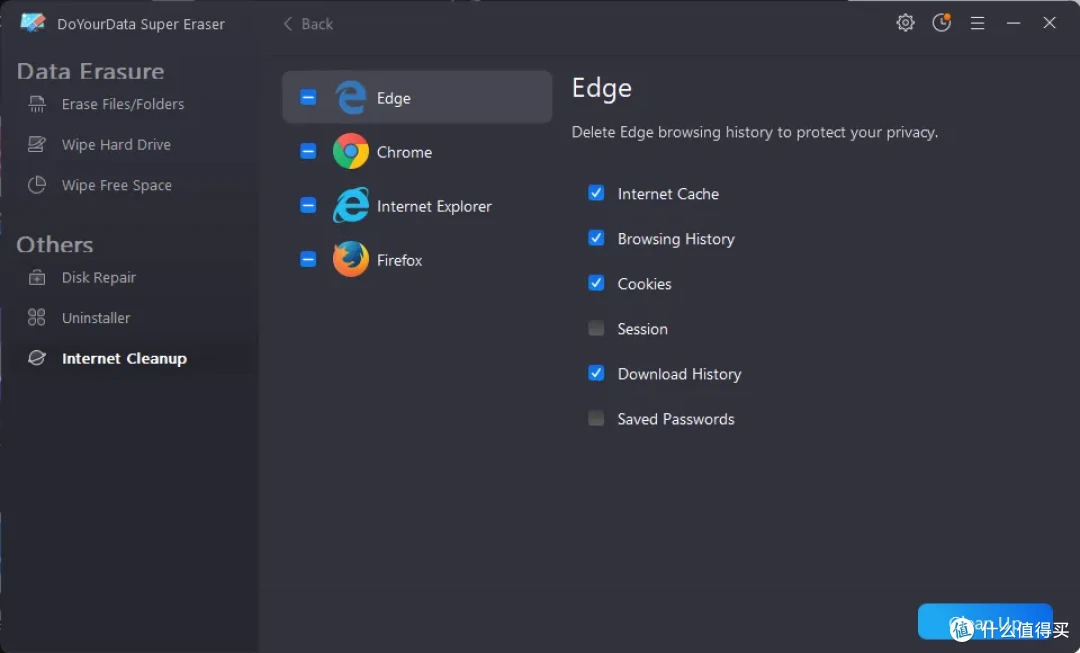1080x653 pixels.
Task: Toggle the Chrome selection checkbox
Action: pyautogui.click(x=308, y=152)
